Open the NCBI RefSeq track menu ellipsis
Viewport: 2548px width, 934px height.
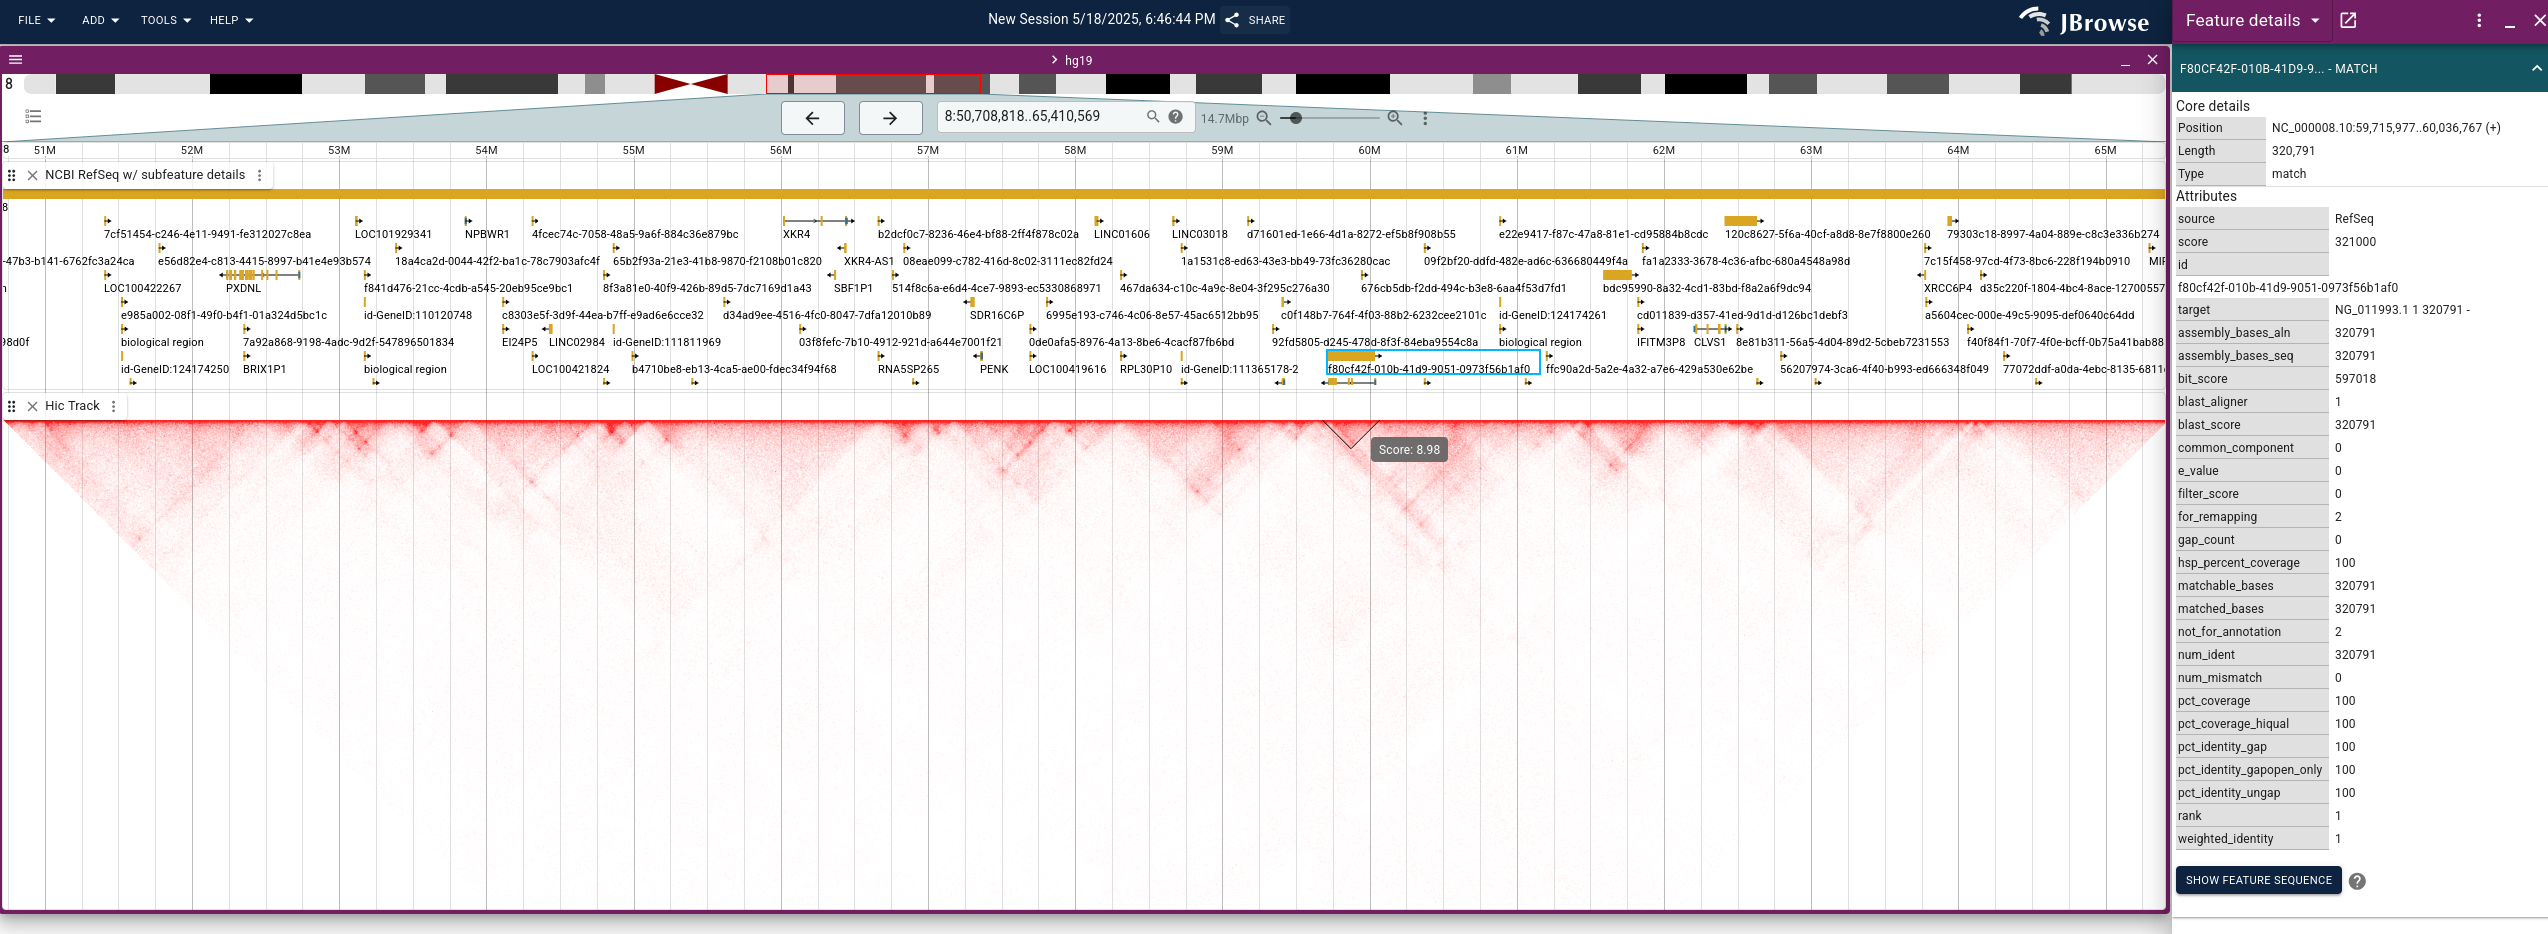click(x=260, y=174)
